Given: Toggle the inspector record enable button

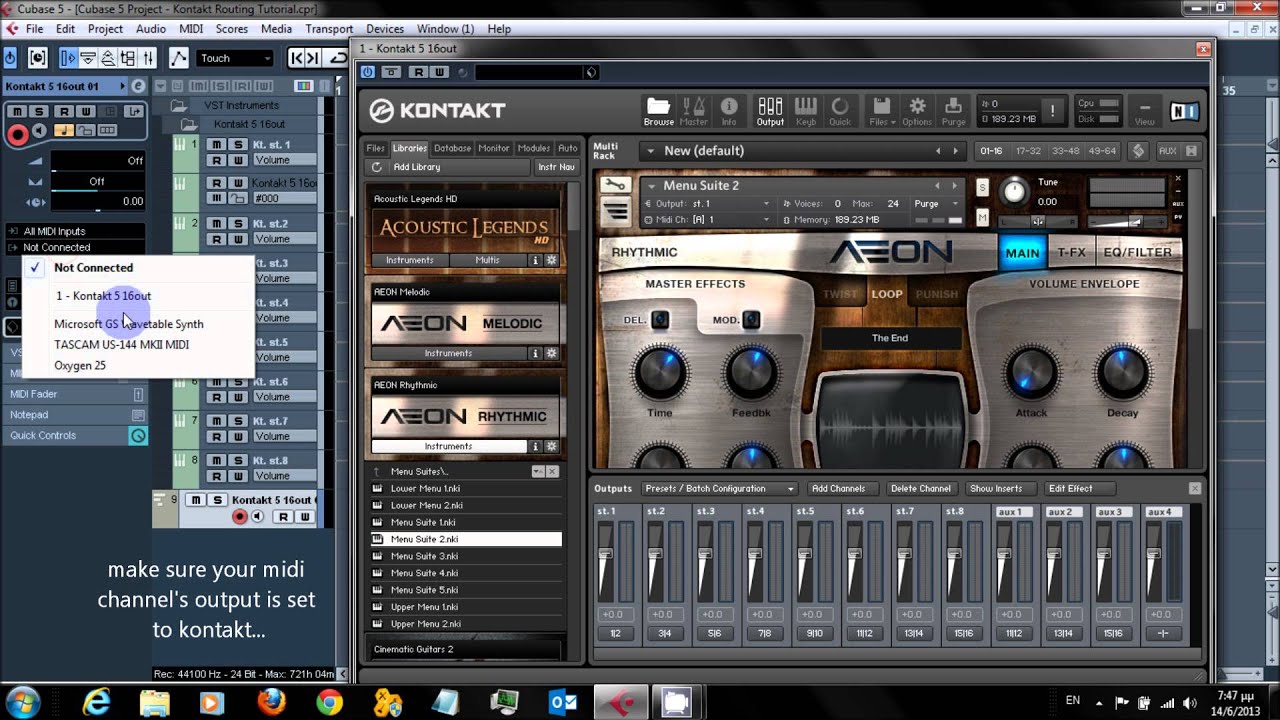Looking at the screenshot, I should (18, 133).
